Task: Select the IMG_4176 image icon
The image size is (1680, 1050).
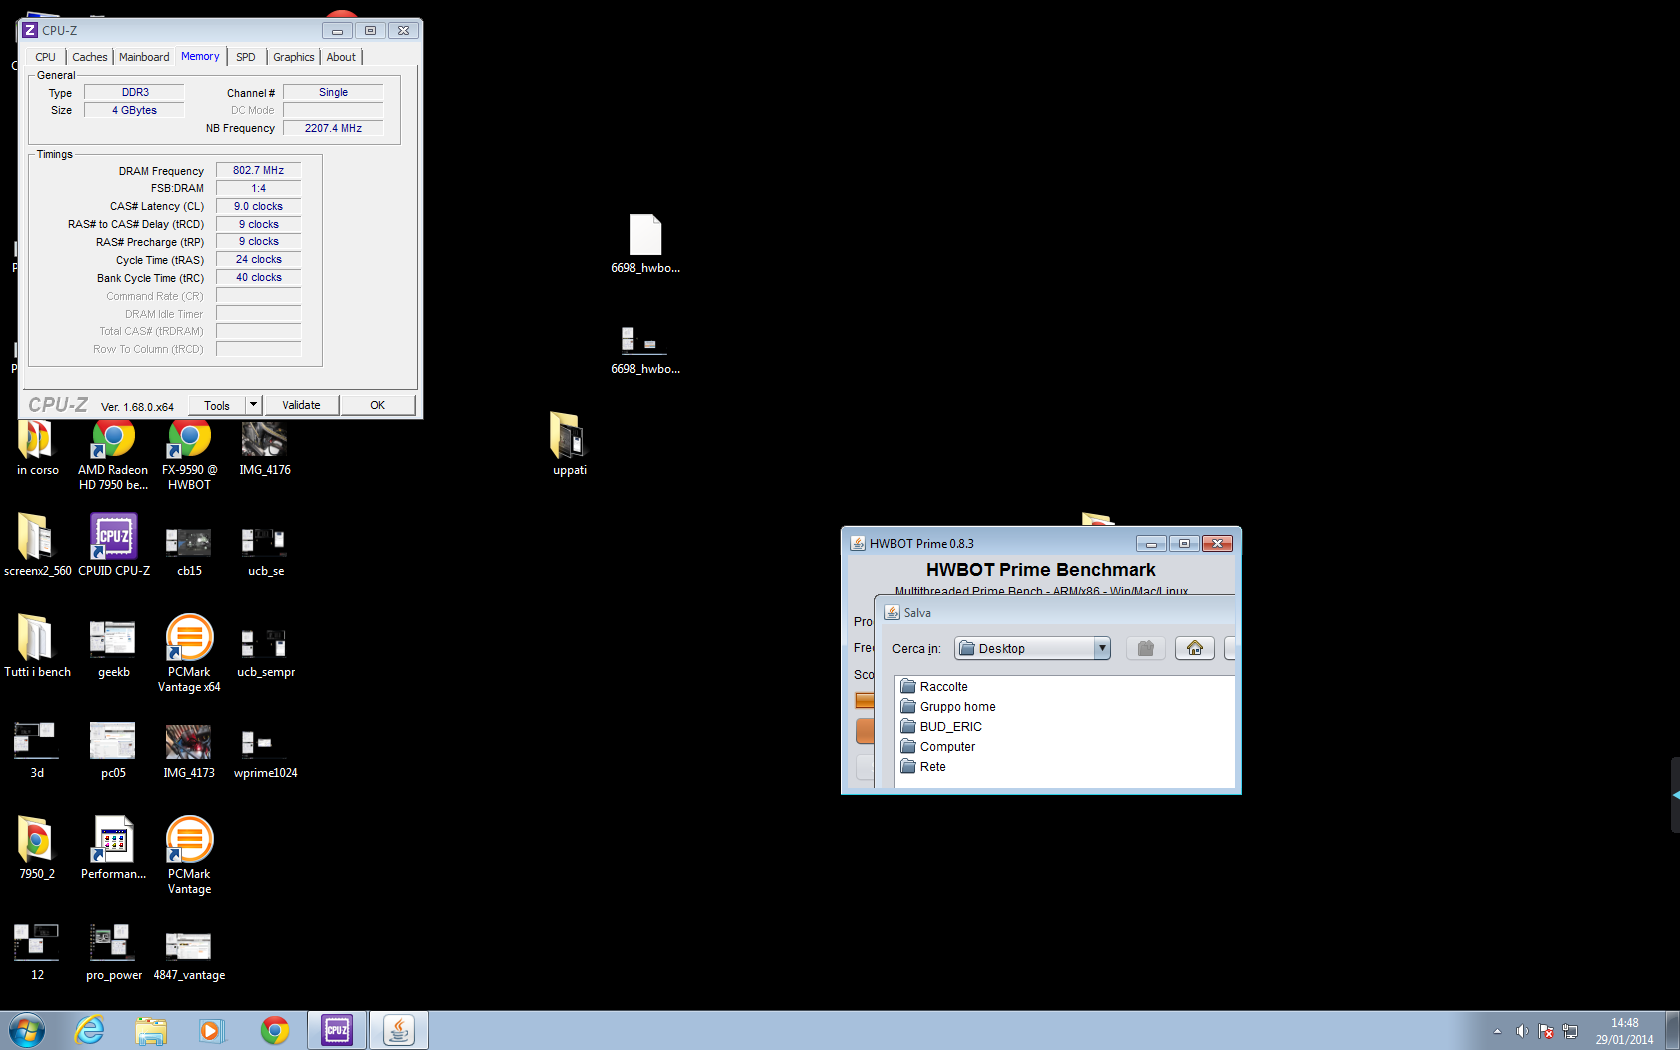Action: 265,446
